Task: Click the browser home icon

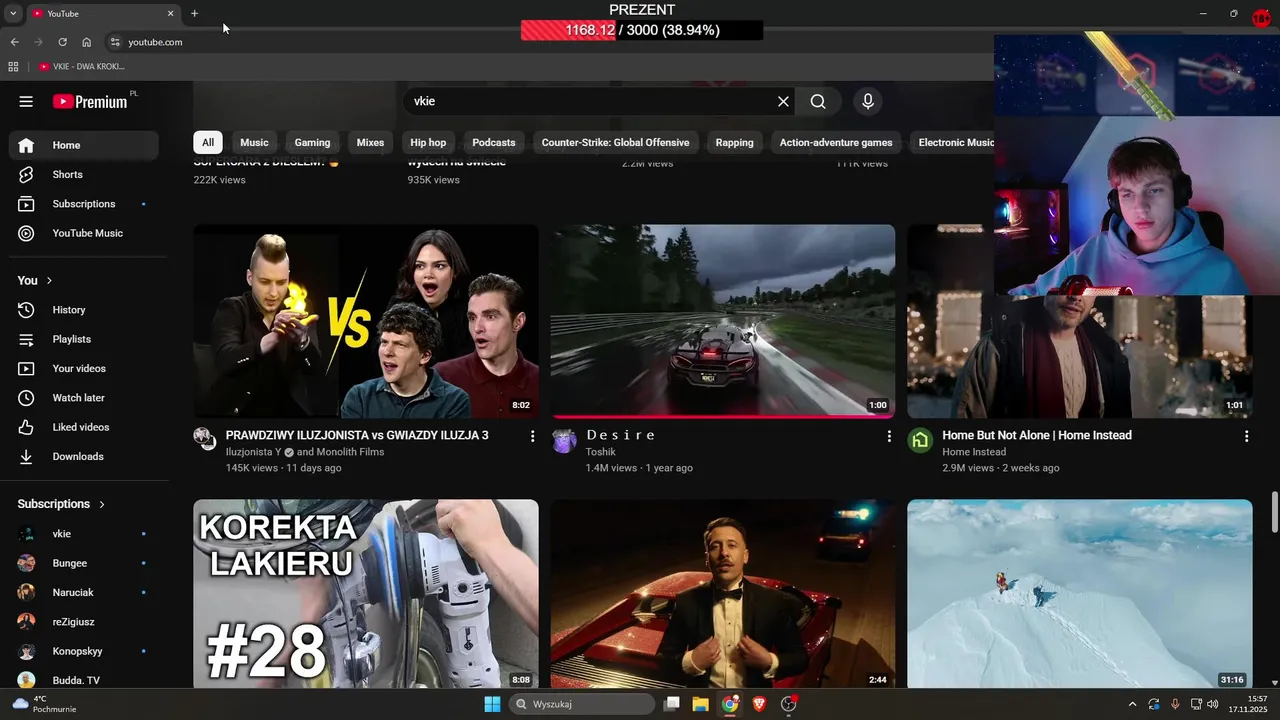Action: click(87, 42)
